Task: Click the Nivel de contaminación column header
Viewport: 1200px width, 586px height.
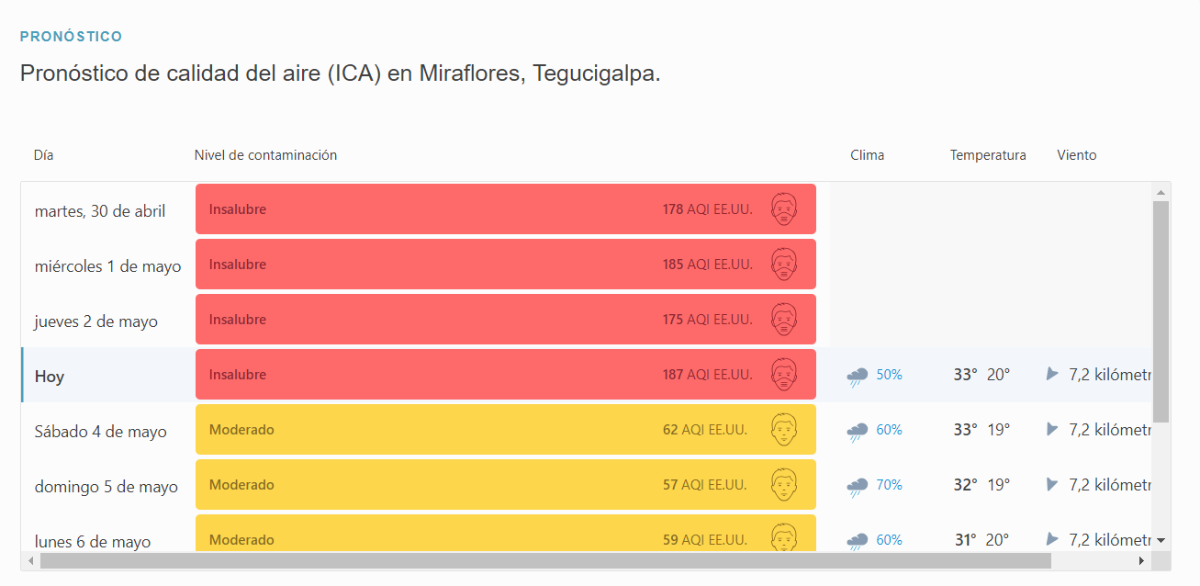Action: (x=265, y=155)
